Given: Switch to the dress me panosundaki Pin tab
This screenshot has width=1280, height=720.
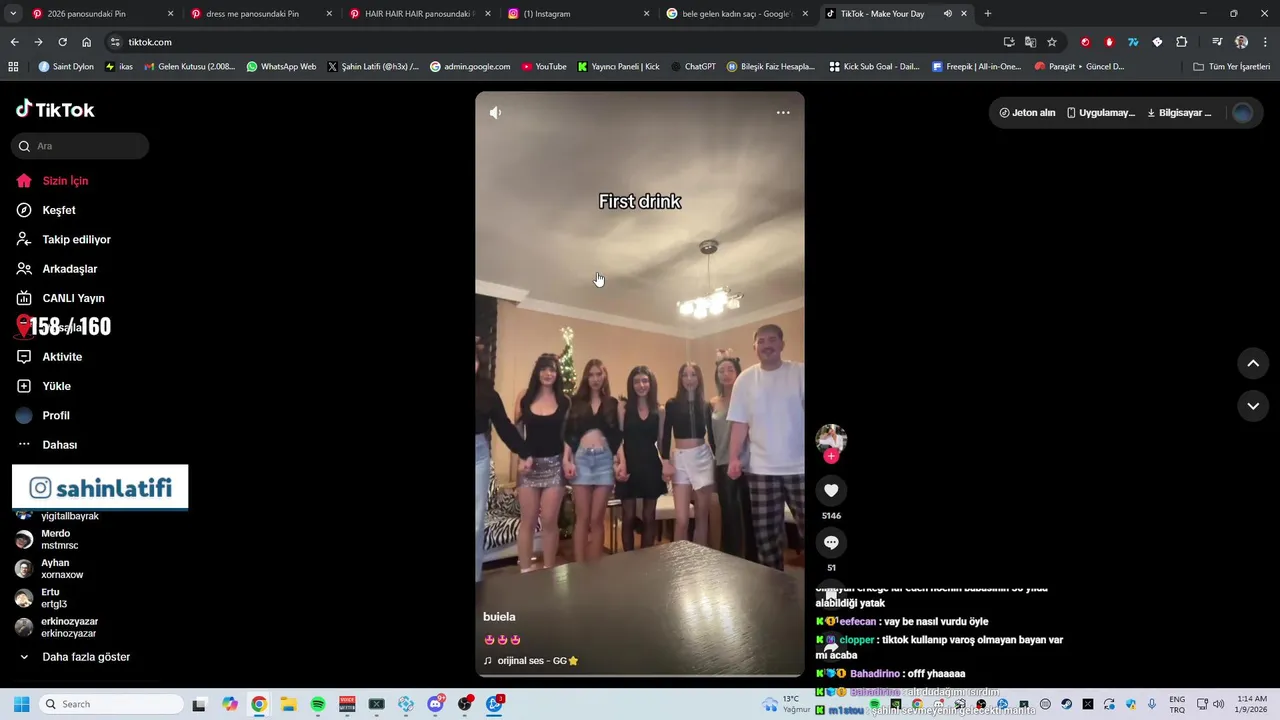Looking at the screenshot, I should (x=260, y=14).
